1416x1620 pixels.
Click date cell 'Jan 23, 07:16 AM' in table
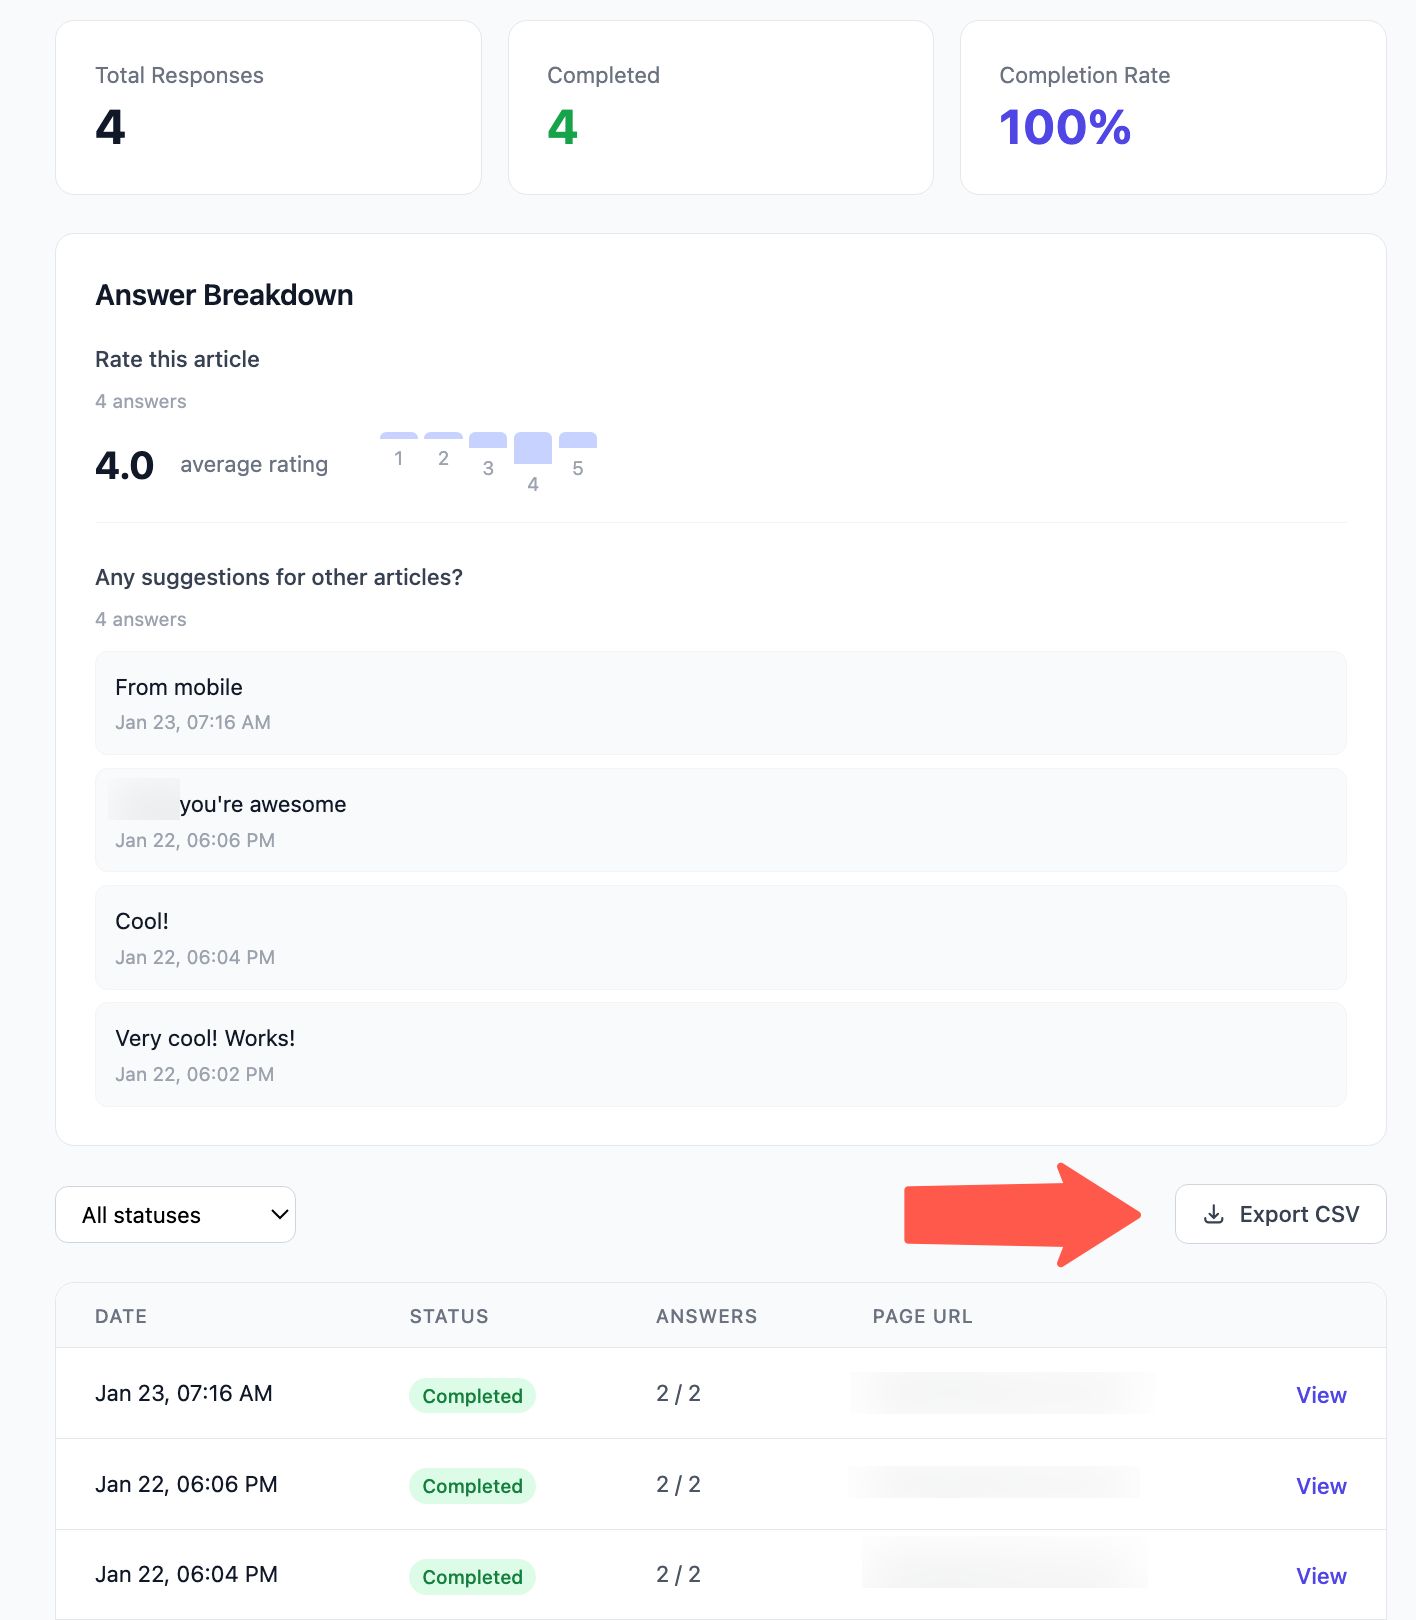click(x=184, y=1393)
